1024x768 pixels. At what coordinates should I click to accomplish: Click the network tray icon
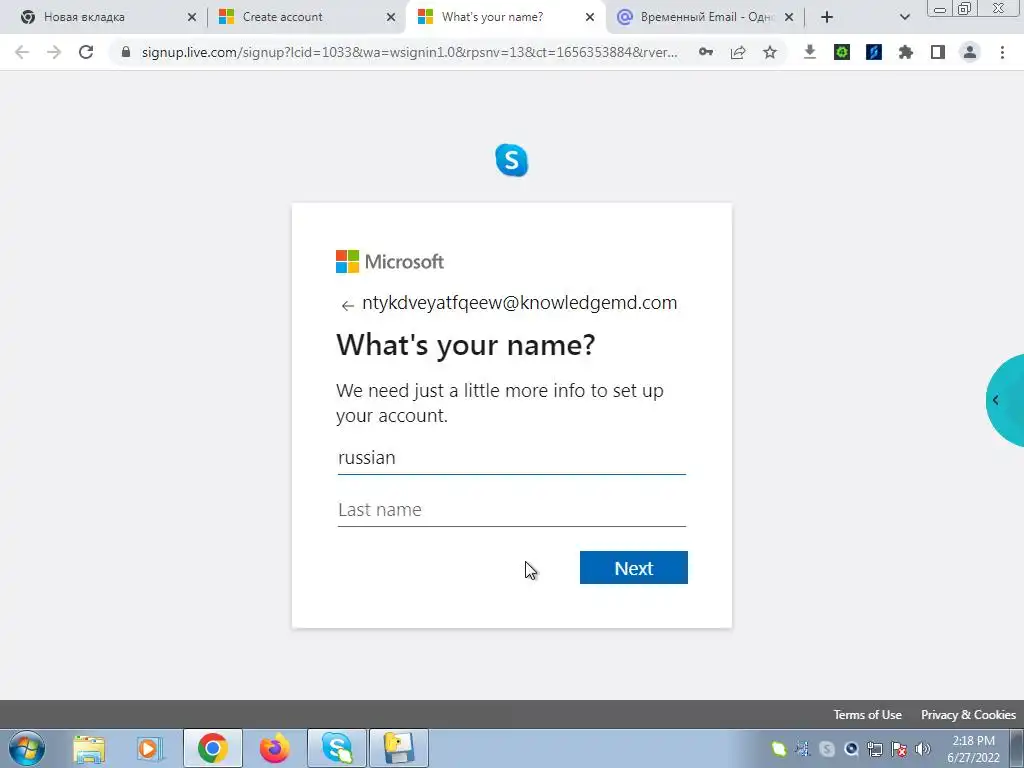click(x=875, y=749)
